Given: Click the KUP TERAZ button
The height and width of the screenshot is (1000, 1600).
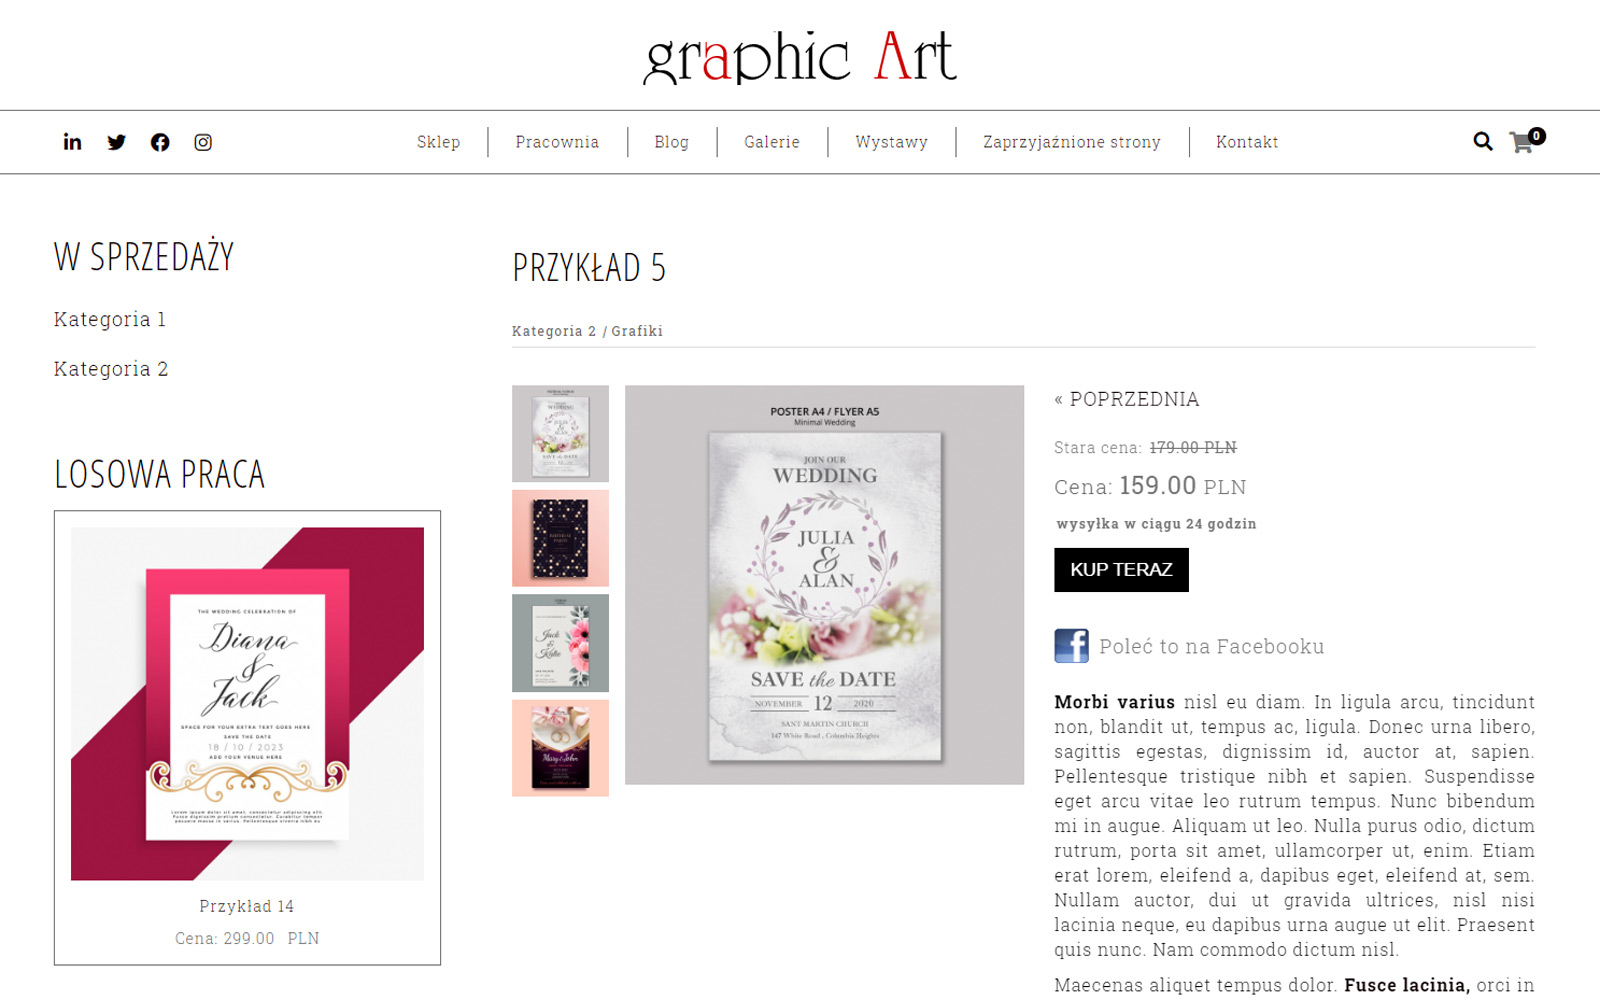Looking at the screenshot, I should (1121, 570).
